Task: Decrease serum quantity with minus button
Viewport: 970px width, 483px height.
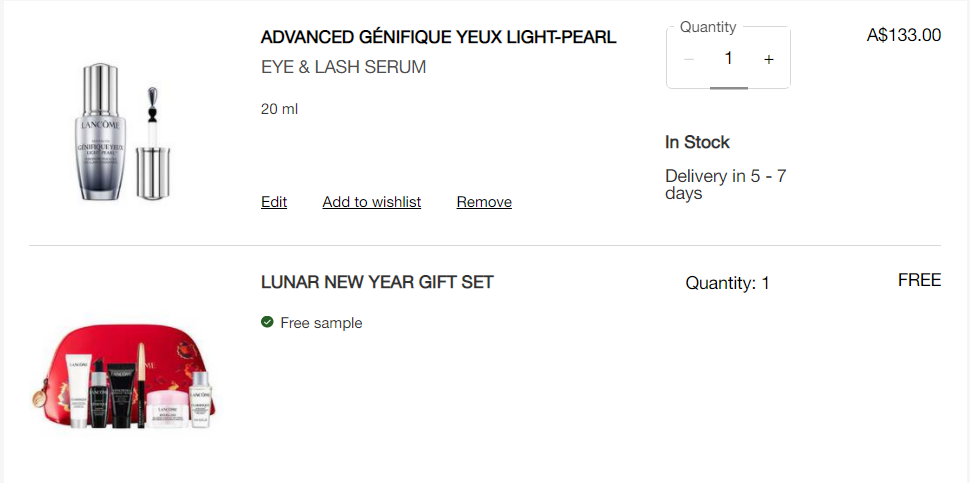Action: coord(689,59)
